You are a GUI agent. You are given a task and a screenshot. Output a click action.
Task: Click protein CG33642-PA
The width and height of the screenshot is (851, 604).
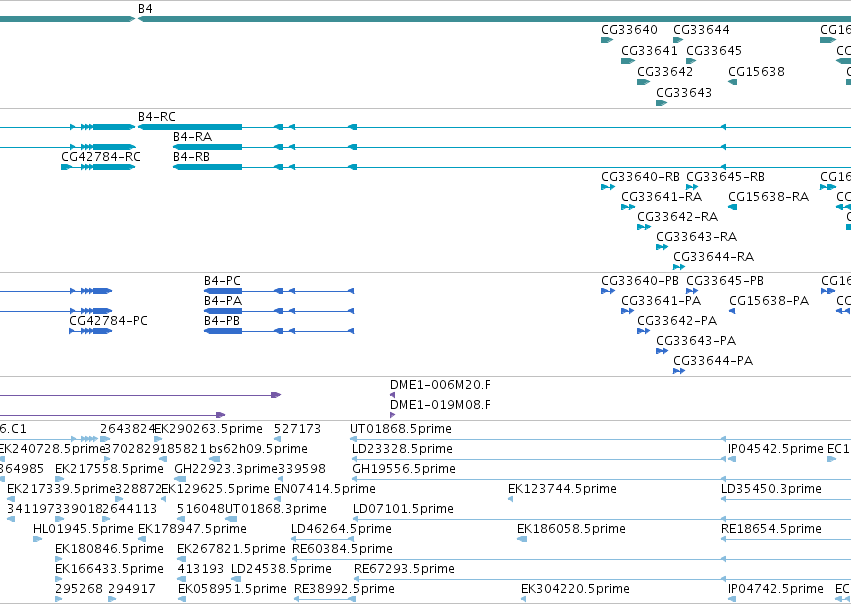[x=677, y=321]
